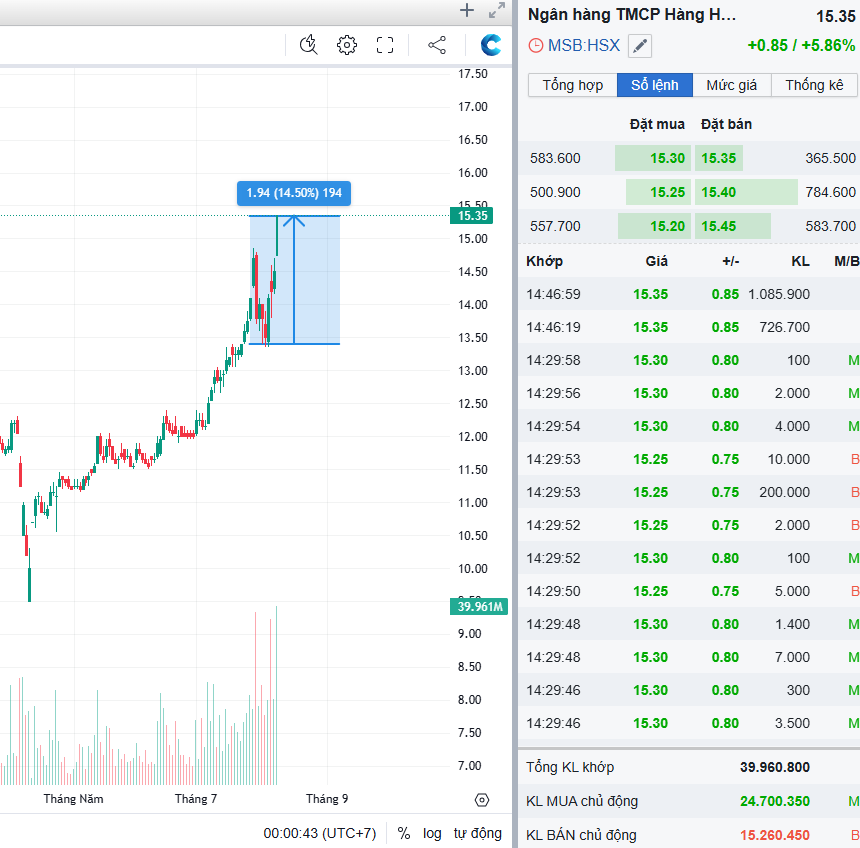Screen dimensions: 860x848
Task: Add a new panel with plus icon
Action: tap(467, 11)
